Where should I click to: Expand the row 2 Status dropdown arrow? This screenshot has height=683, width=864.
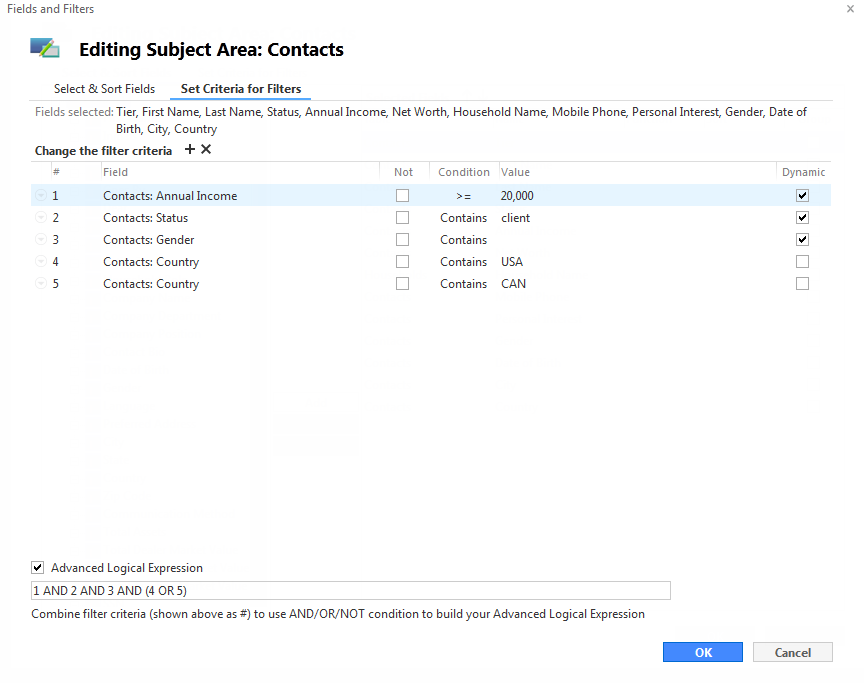41,217
